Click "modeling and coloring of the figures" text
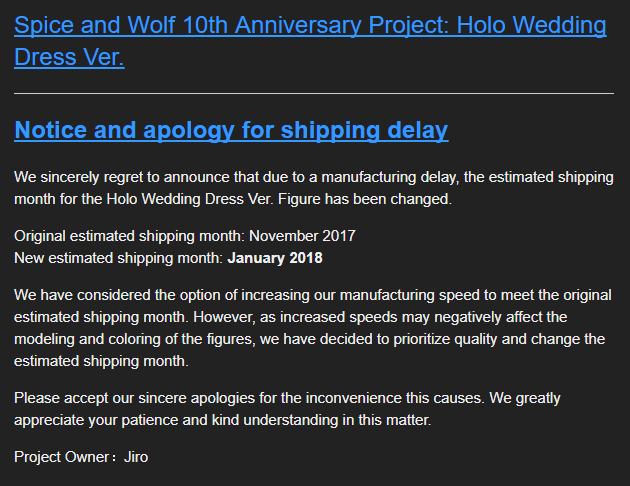 tap(134, 339)
